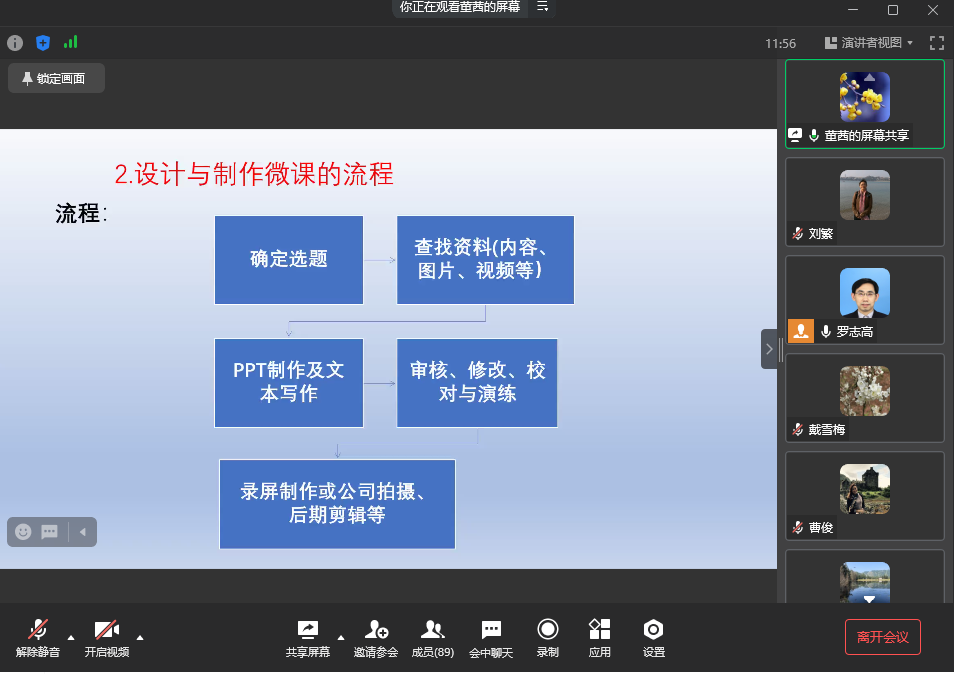Invite participants with 邀请参会

point(376,637)
